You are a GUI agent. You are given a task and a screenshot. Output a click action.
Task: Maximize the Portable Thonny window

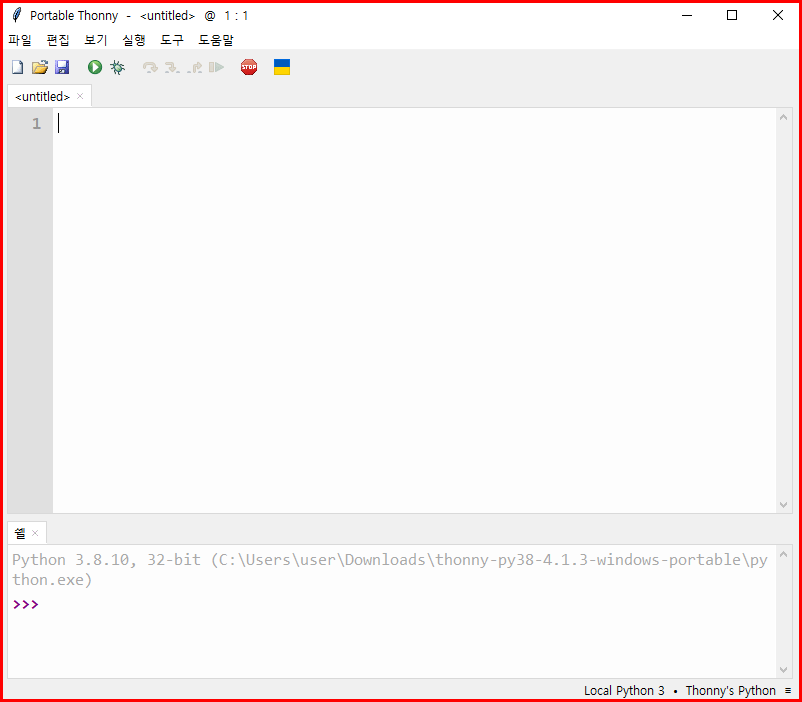click(x=732, y=15)
